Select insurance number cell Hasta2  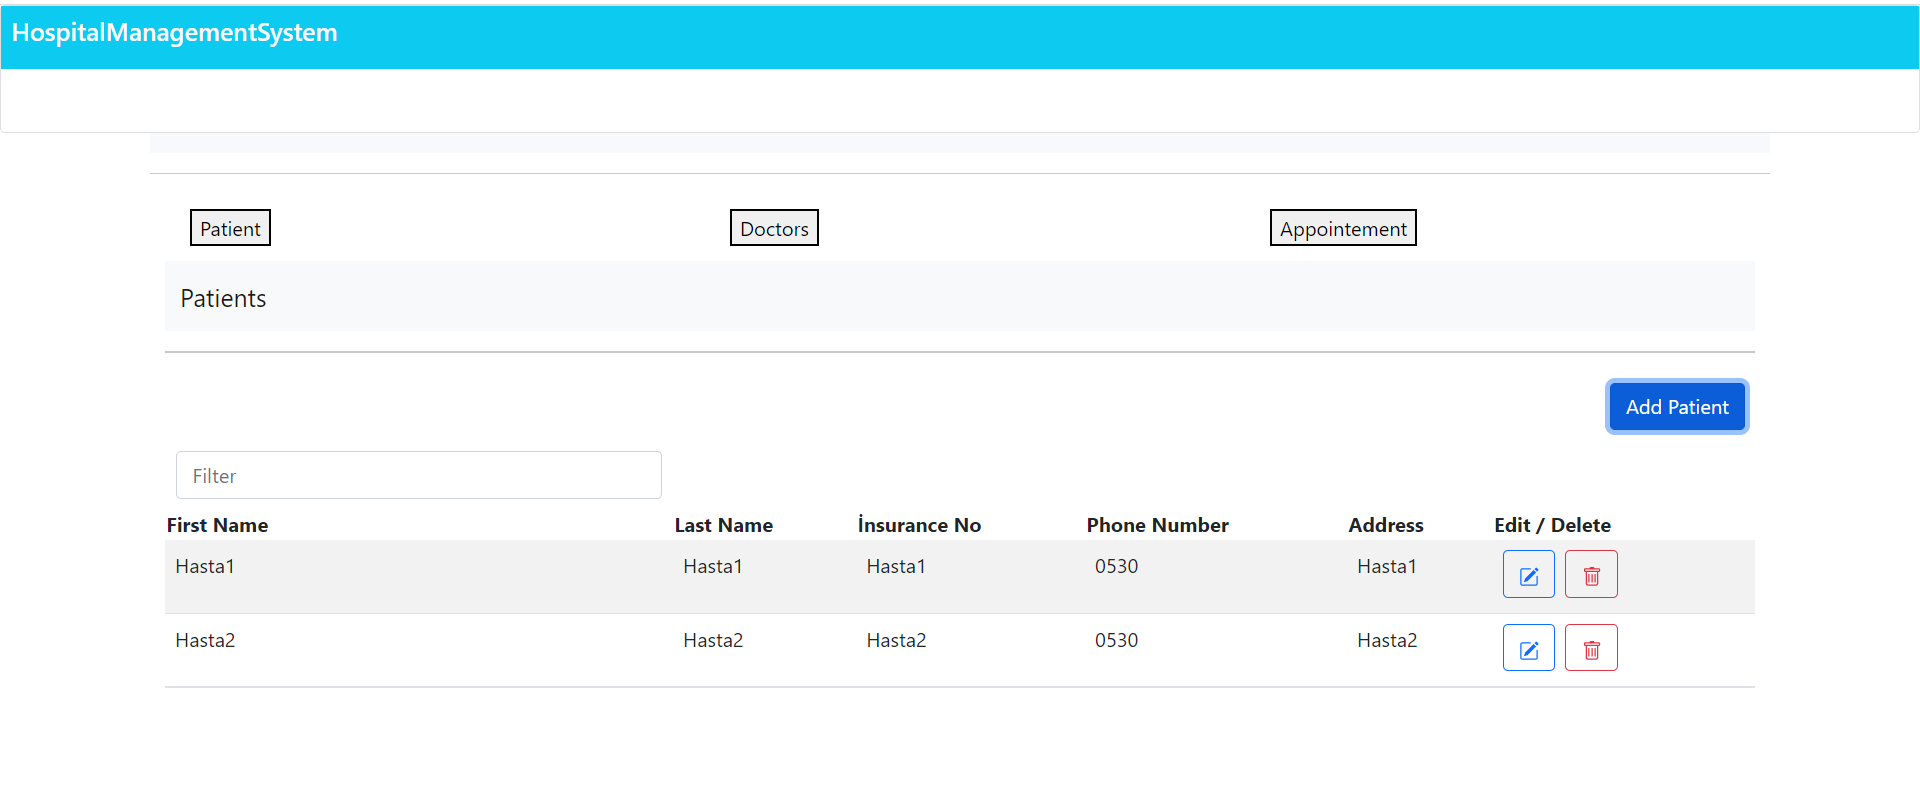click(x=896, y=640)
